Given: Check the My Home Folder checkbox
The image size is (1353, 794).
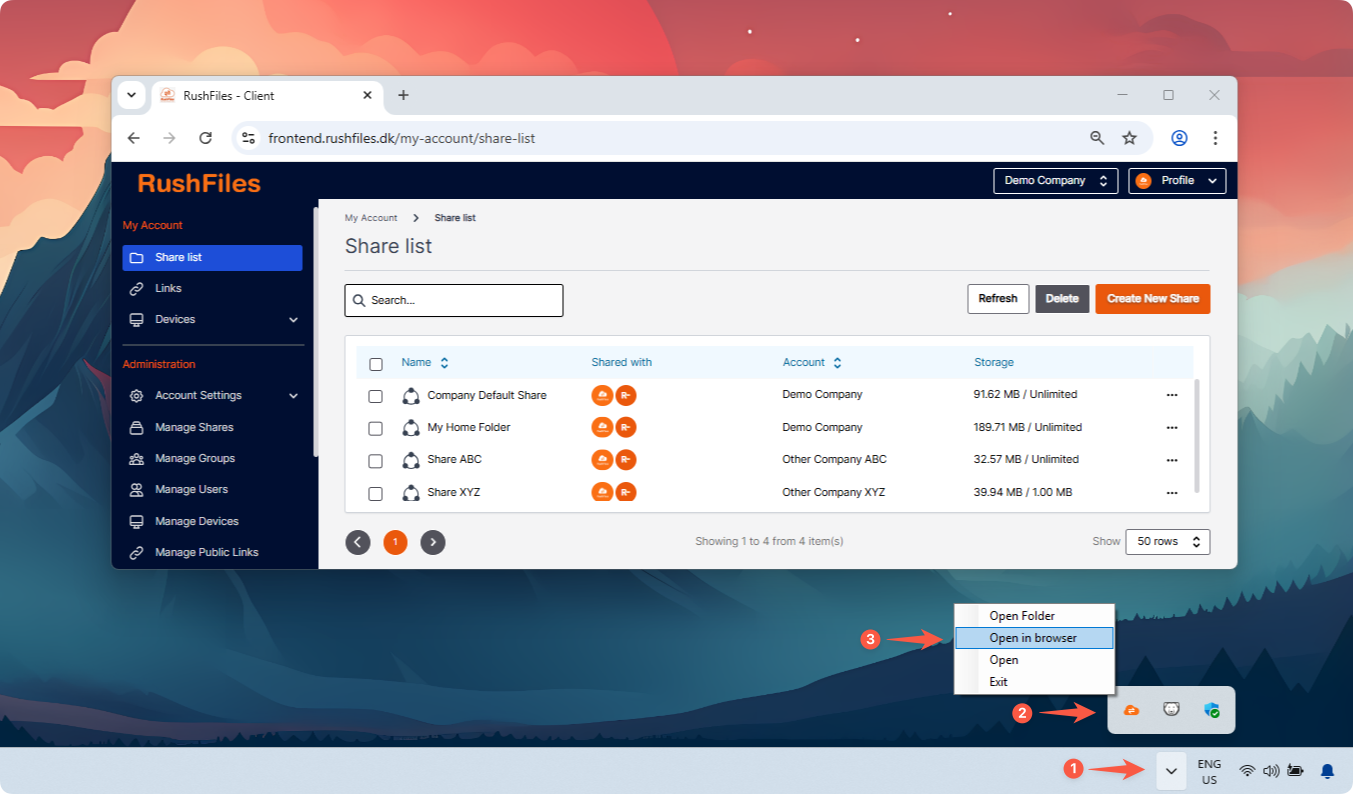Looking at the screenshot, I should 376,428.
